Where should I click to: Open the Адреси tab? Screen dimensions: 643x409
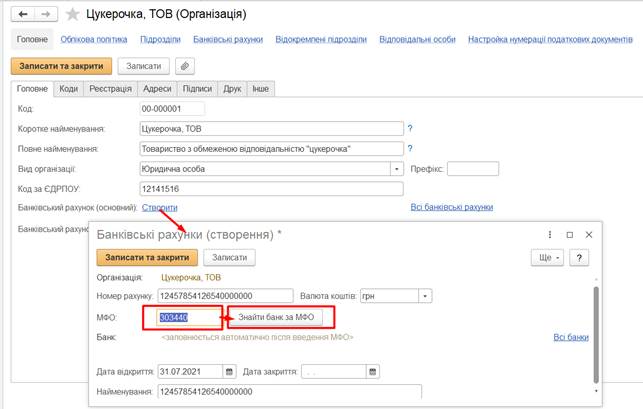tap(156, 89)
